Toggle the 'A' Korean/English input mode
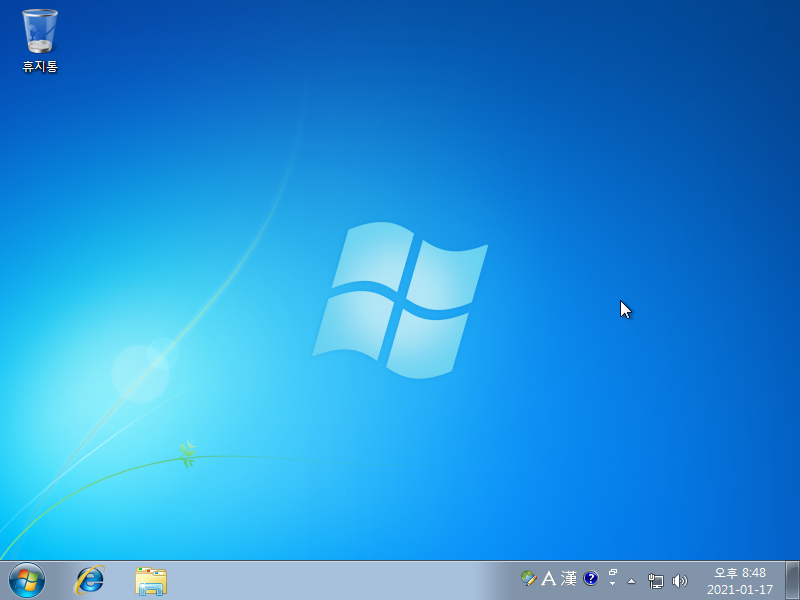 click(548, 578)
